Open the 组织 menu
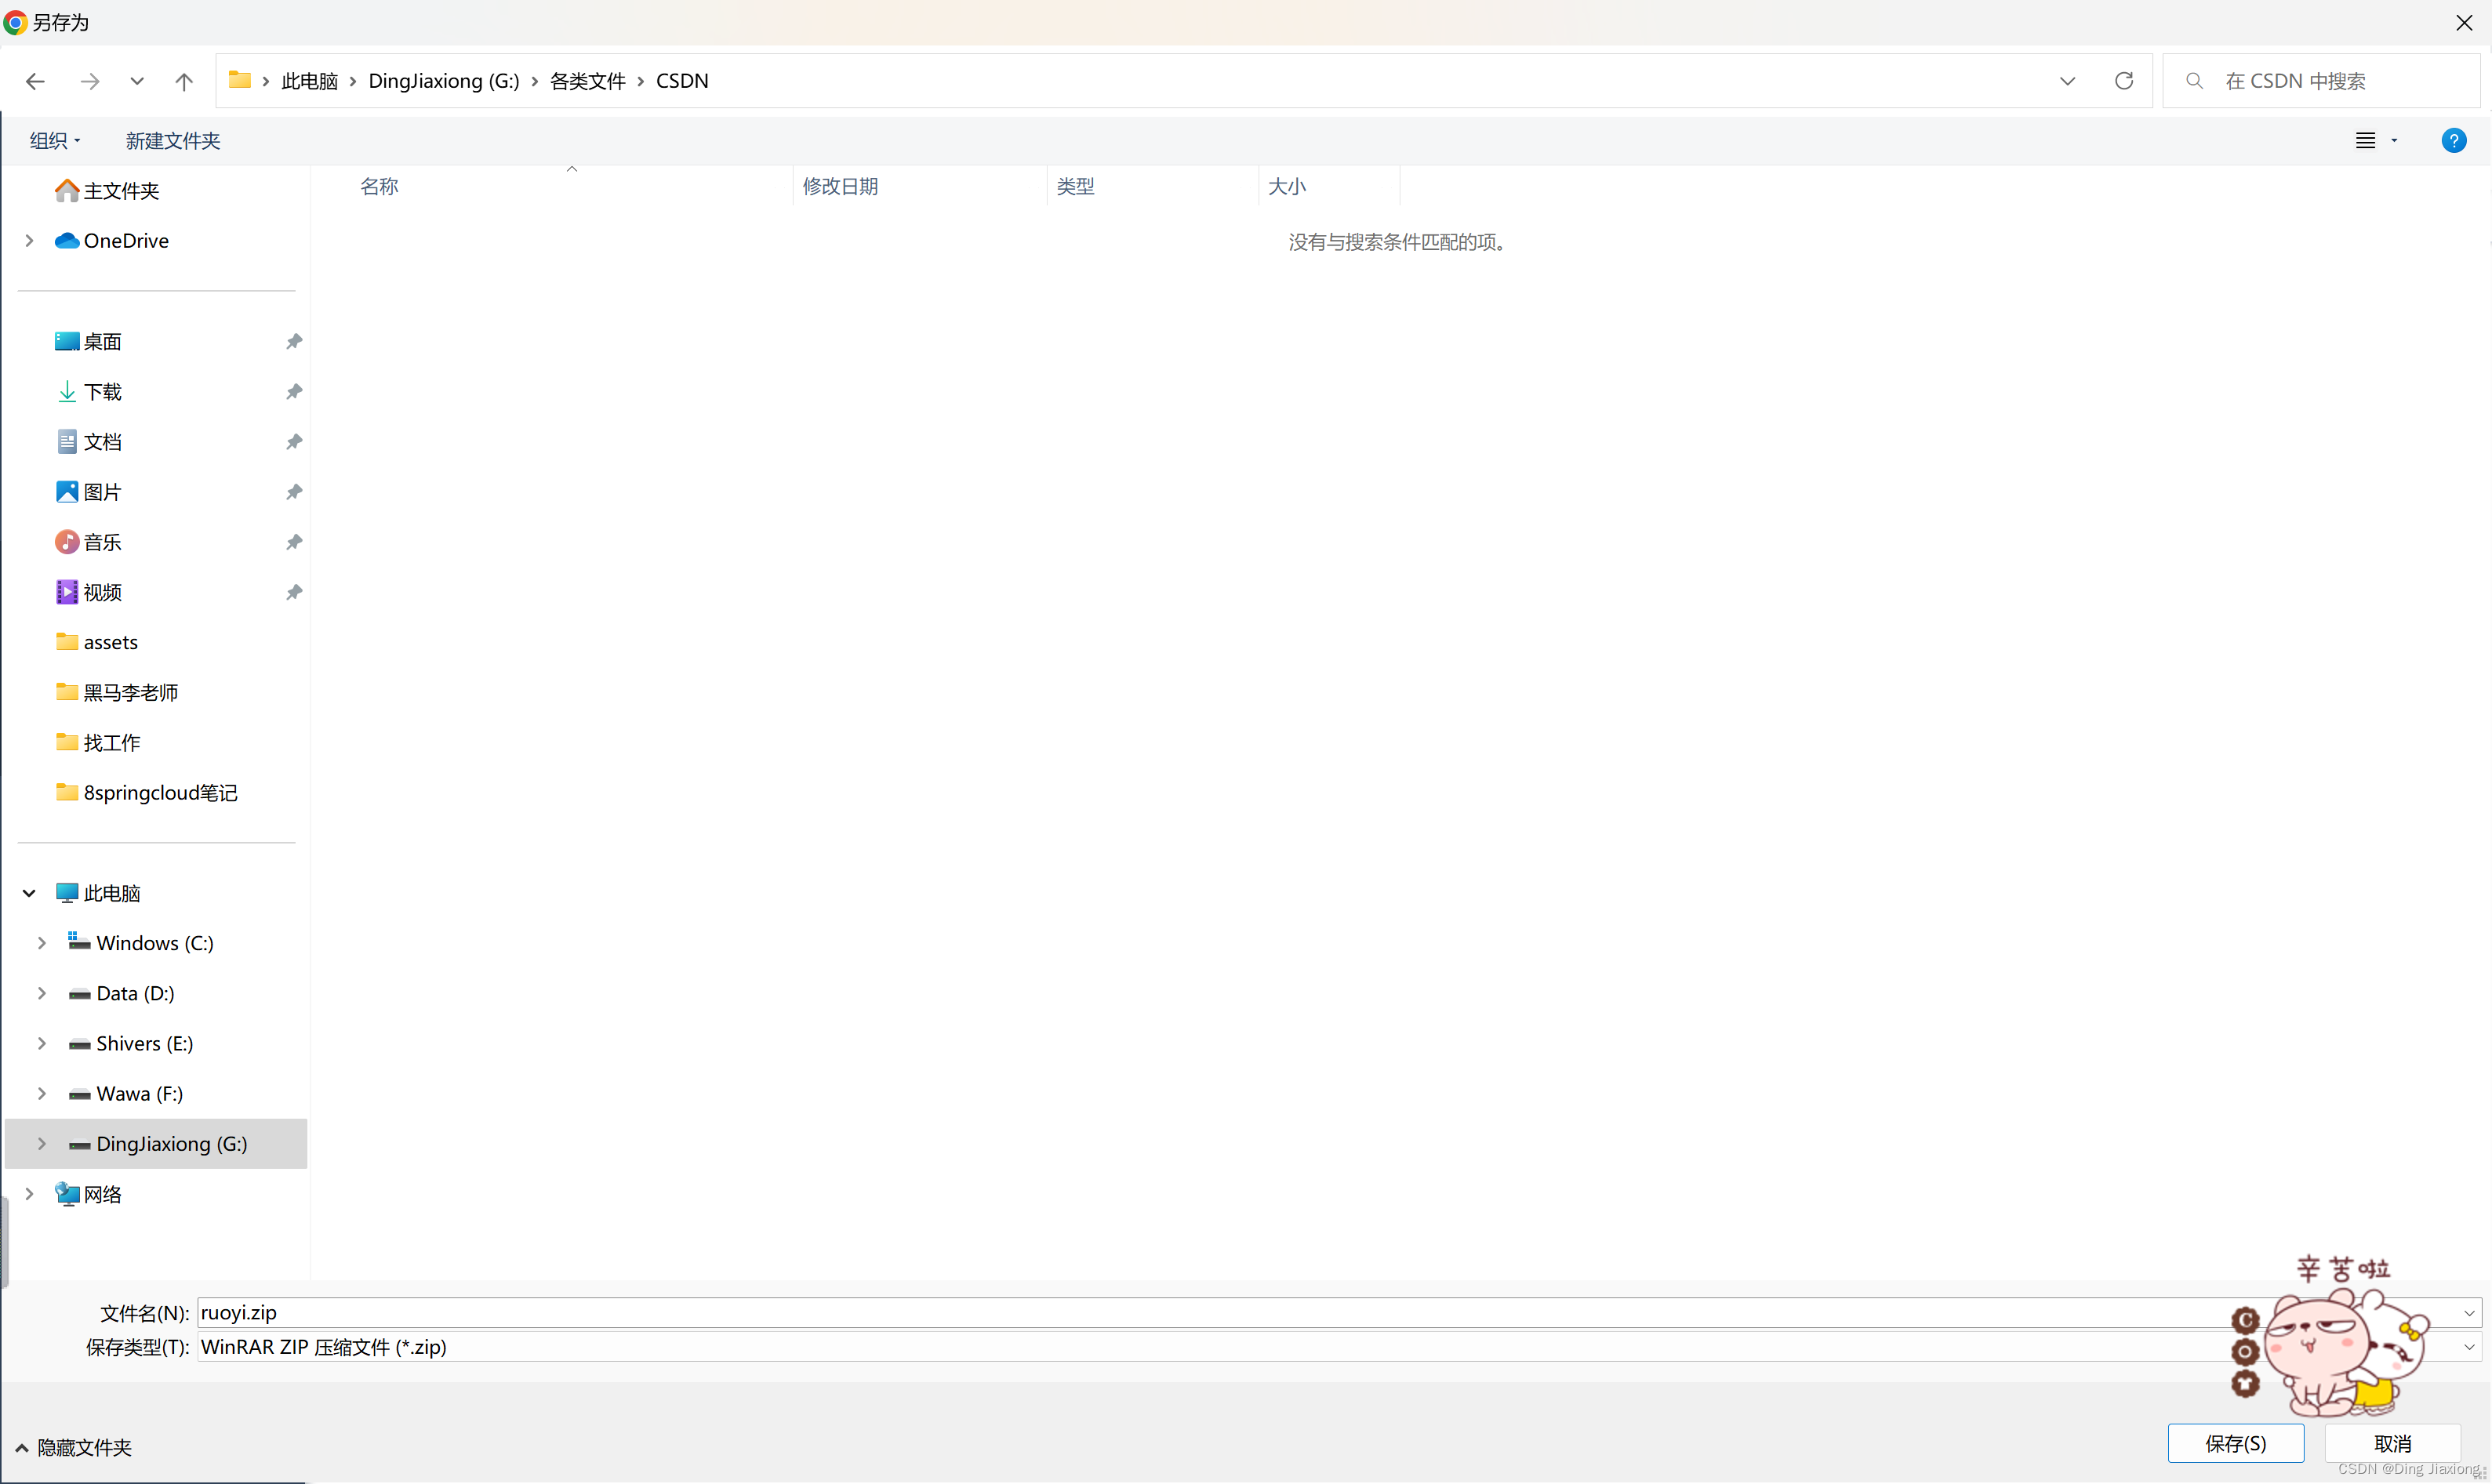 click(x=54, y=141)
